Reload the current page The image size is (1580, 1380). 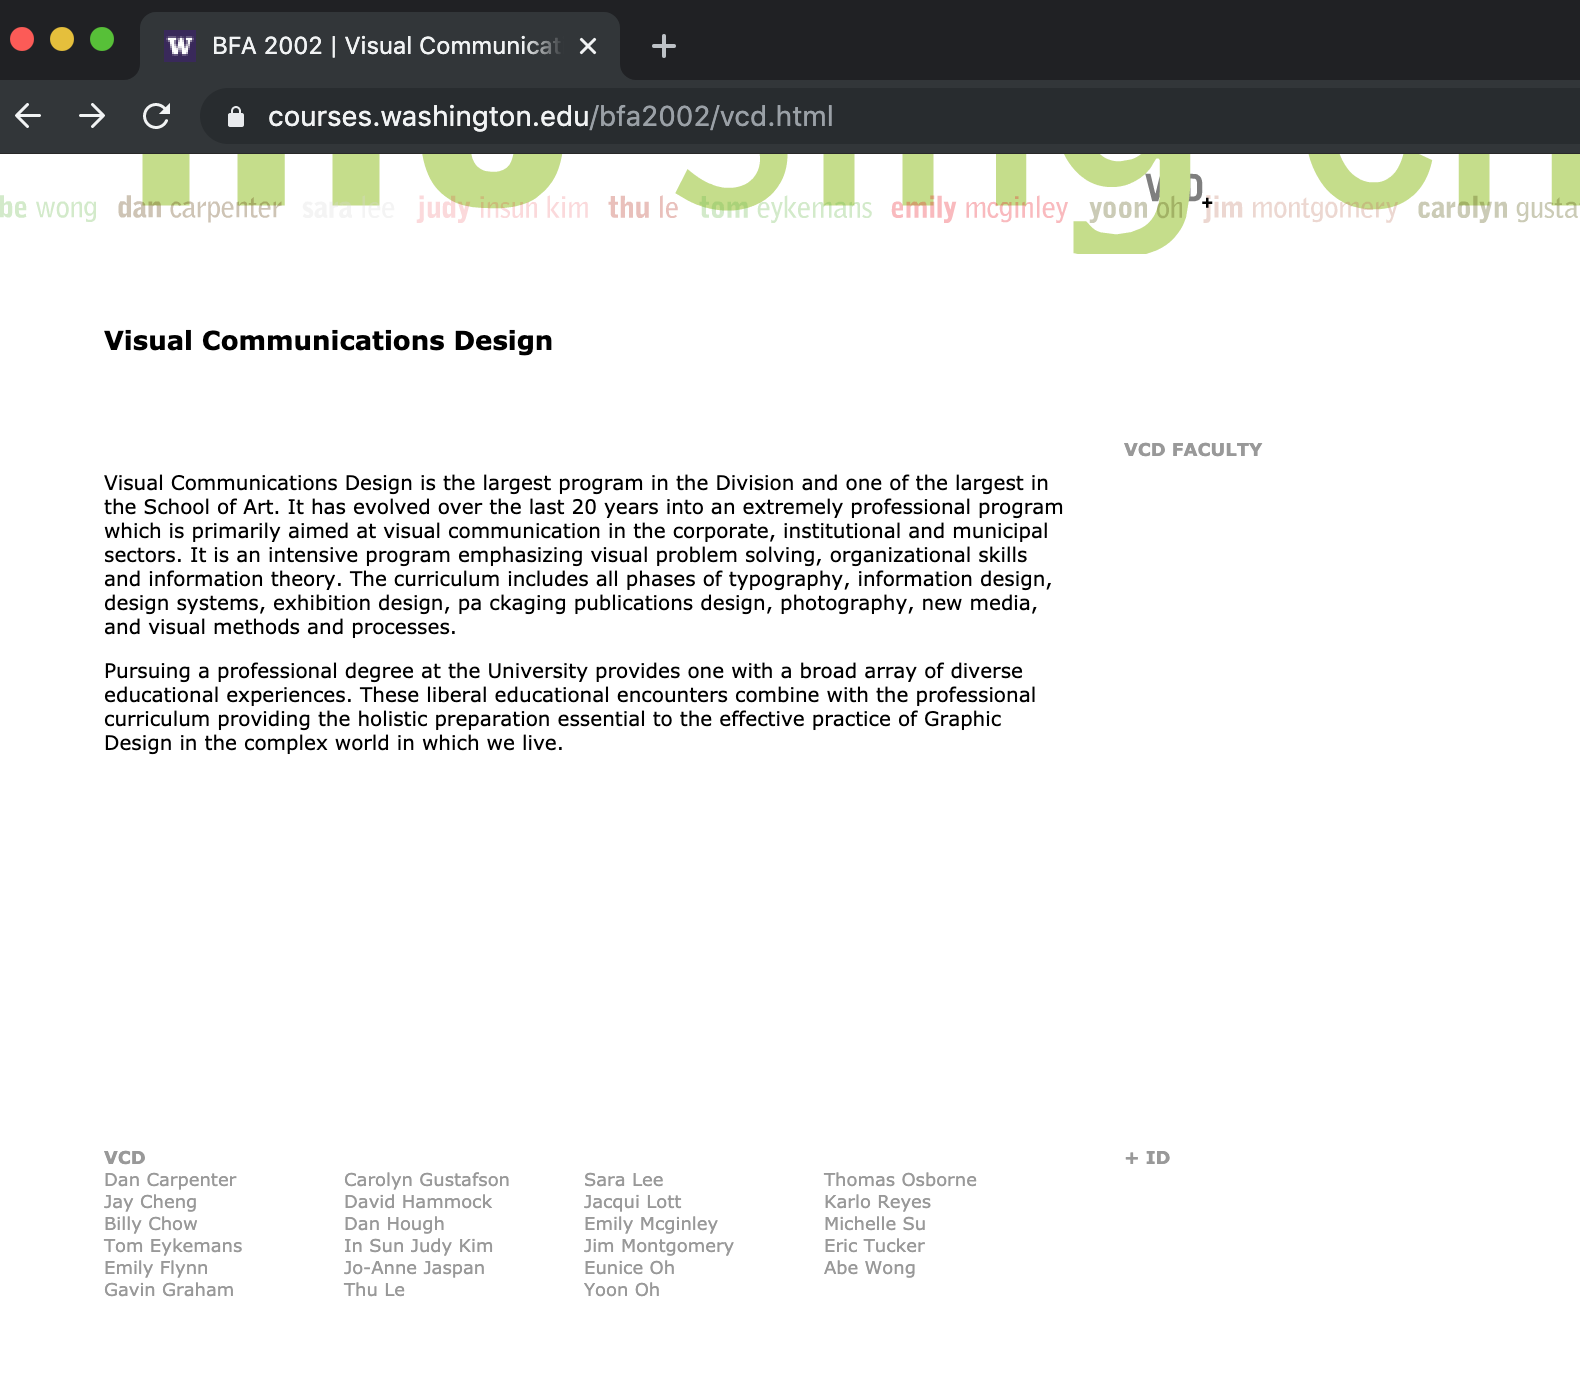click(156, 116)
